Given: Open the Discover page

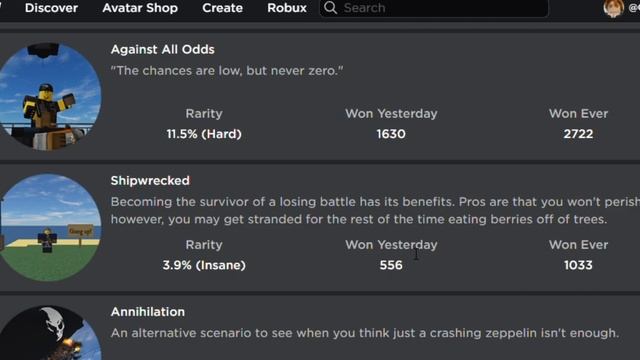Looking at the screenshot, I should pyautogui.click(x=51, y=8).
